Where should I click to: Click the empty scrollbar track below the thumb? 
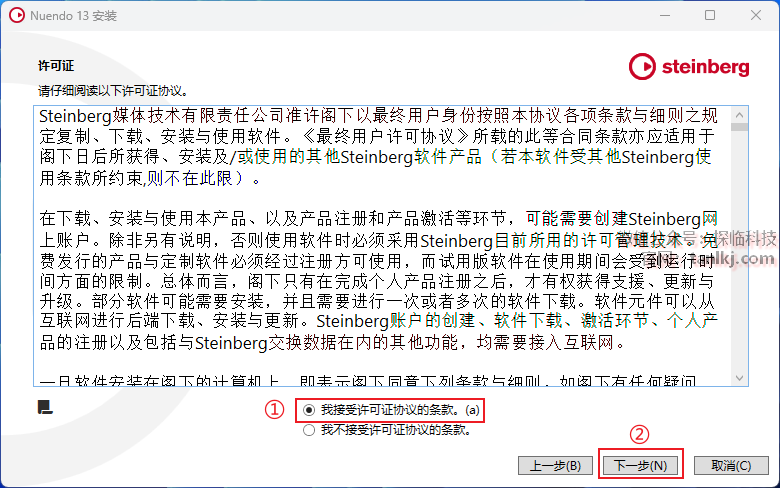click(740, 251)
